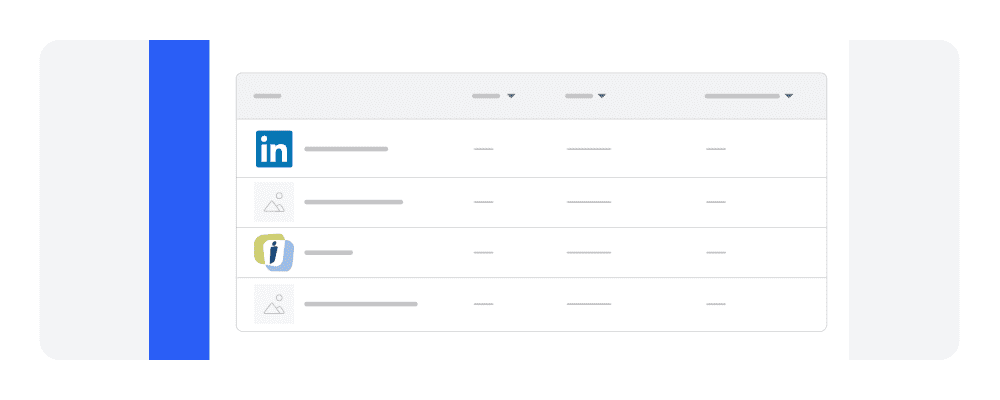1000x400 pixels.
Task: Click the Indeed logo icon in third row
Action: click(x=273, y=253)
